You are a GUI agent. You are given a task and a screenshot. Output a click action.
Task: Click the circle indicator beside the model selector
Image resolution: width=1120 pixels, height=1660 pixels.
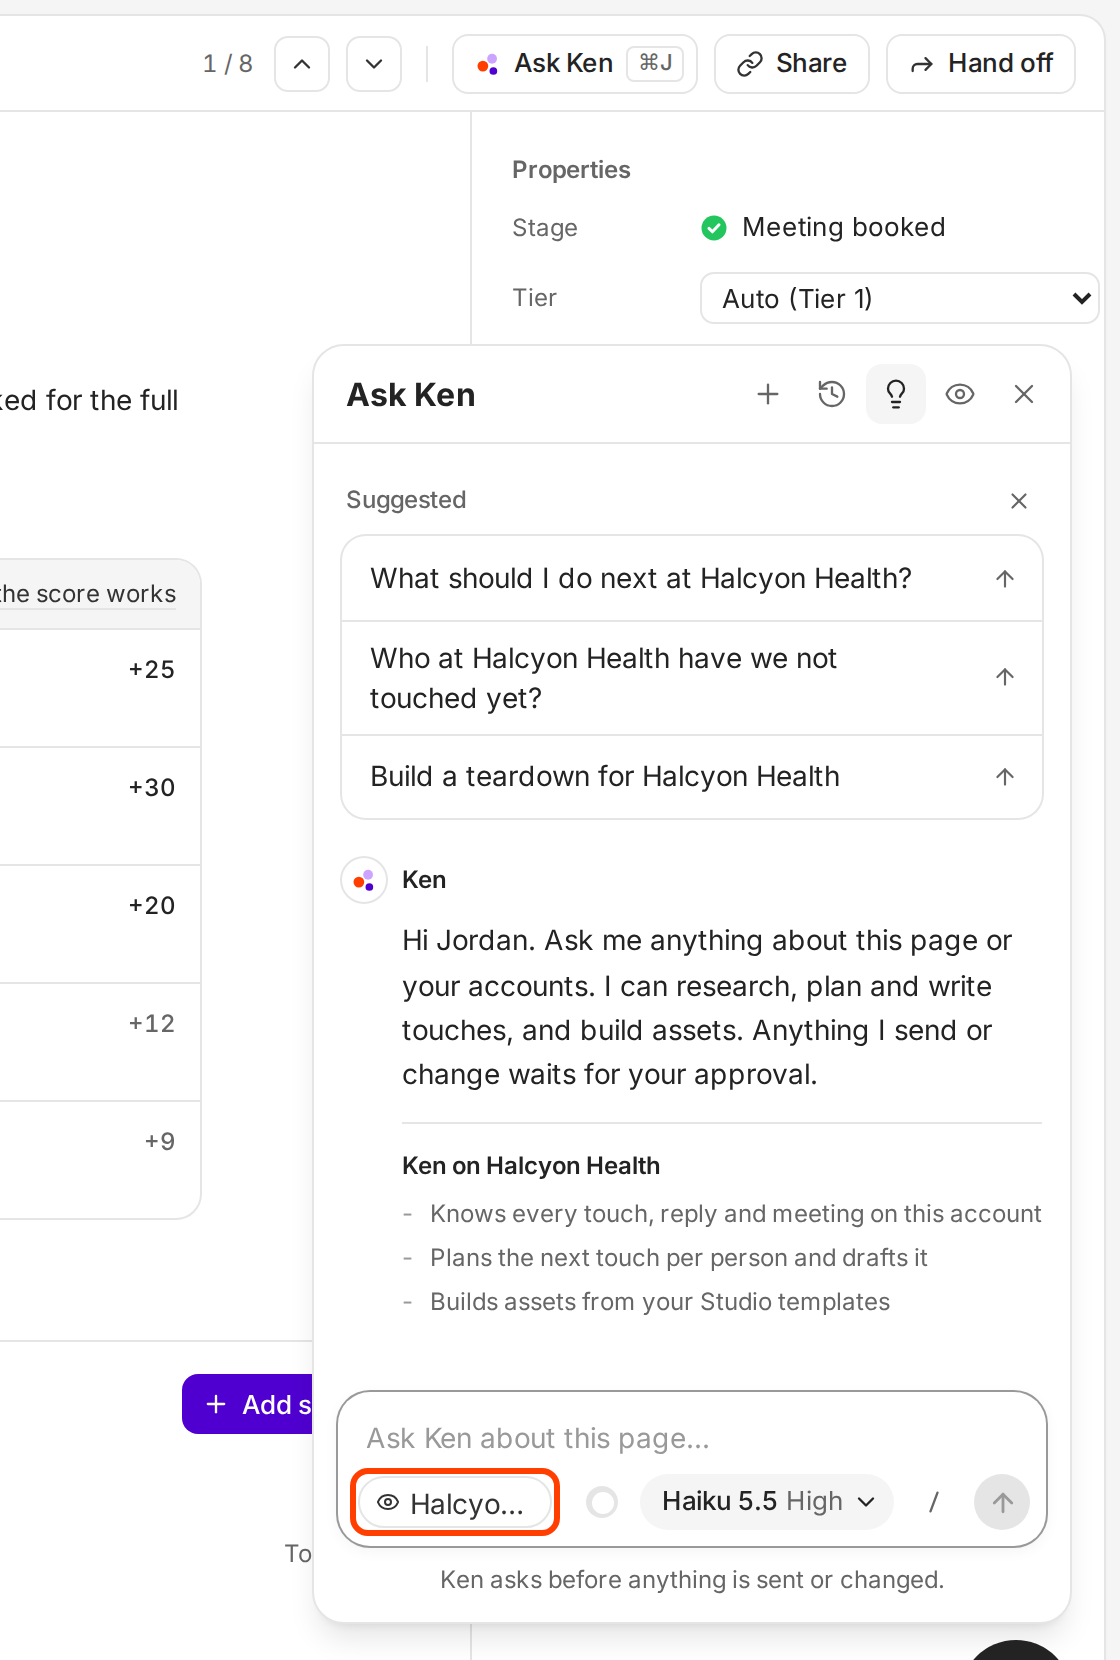click(602, 1502)
